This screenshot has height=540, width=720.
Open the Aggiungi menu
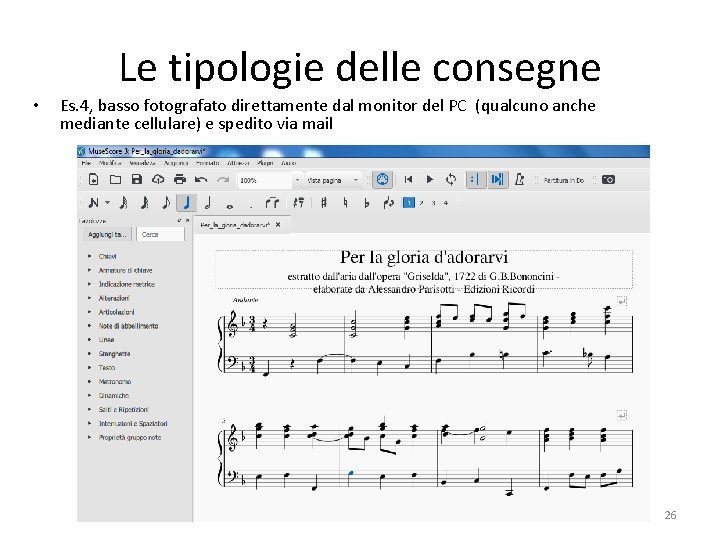(x=176, y=163)
